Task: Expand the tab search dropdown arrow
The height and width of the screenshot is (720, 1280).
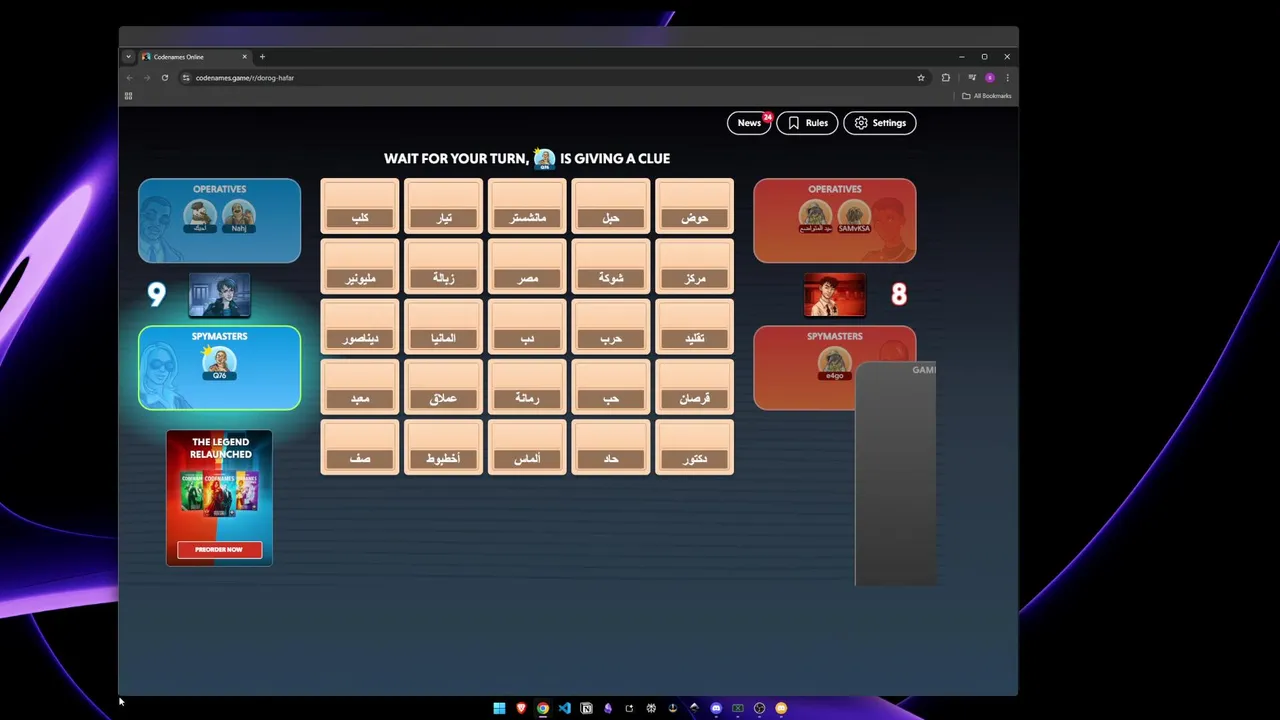Action: click(x=128, y=57)
